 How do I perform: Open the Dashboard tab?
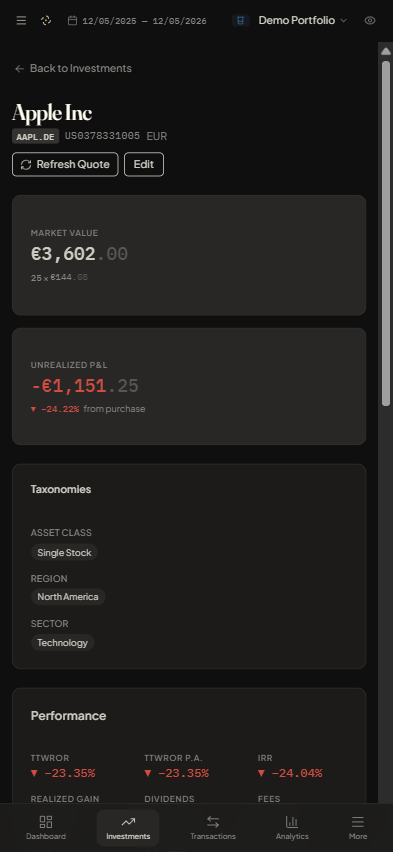point(46,828)
